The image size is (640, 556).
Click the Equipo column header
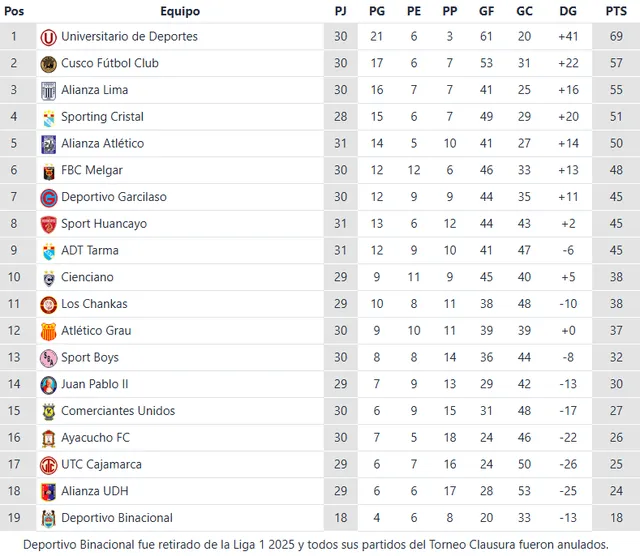point(180,11)
